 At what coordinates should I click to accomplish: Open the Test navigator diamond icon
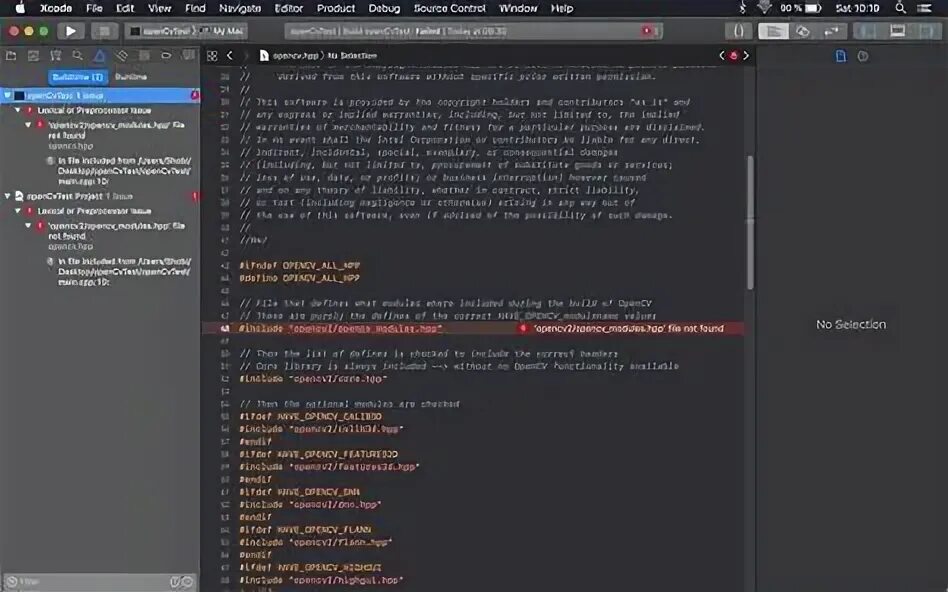point(122,56)
